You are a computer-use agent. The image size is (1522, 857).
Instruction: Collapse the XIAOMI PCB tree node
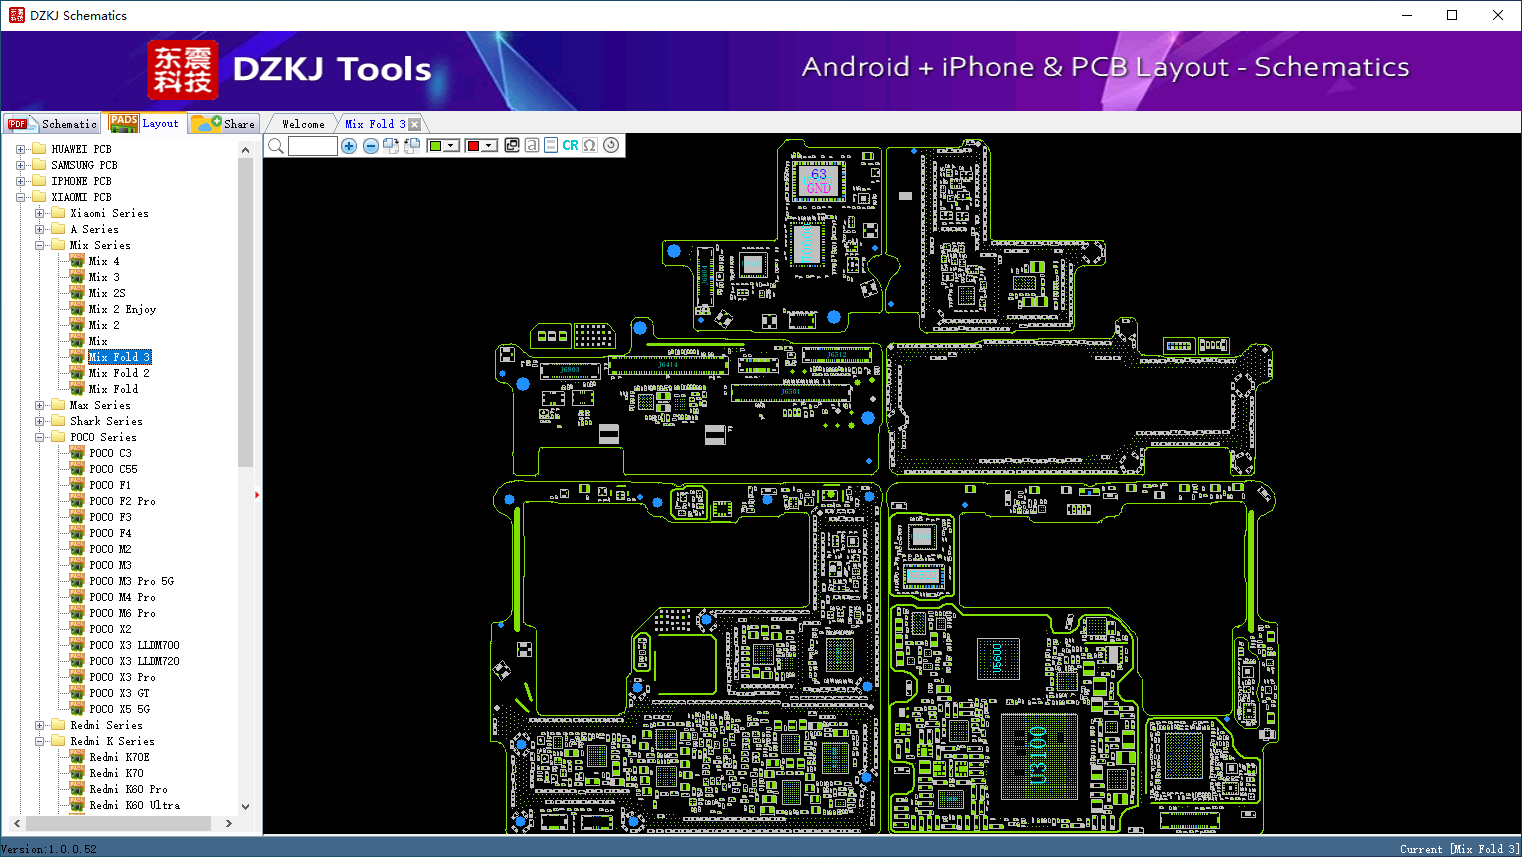click(x=20, y=197)
